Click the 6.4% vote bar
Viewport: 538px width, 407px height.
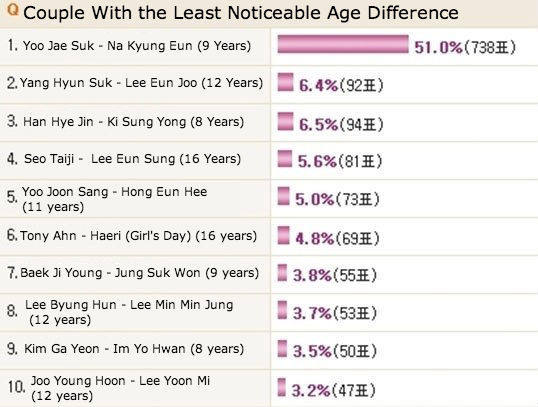pyautogui.click(x=285, y=82)
